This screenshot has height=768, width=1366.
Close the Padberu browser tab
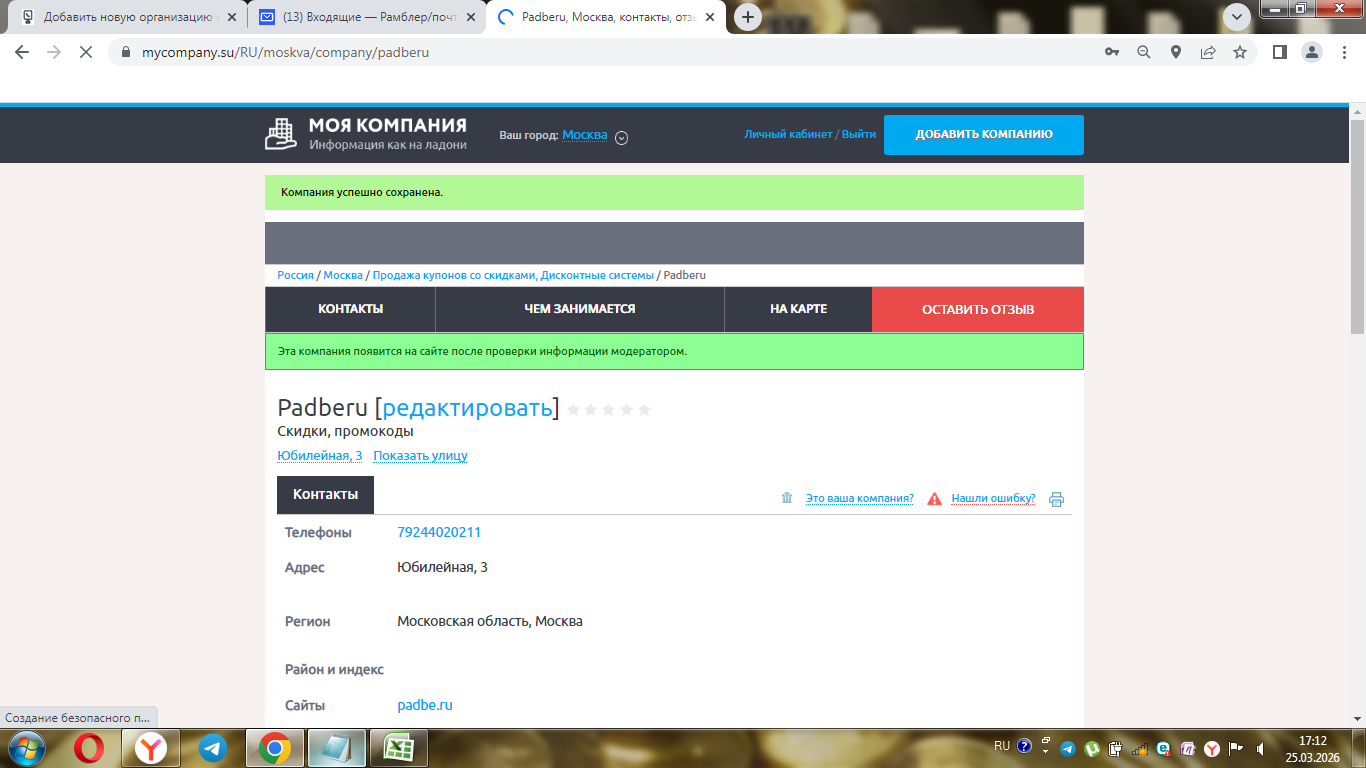pyautogui.click(x=710, y=17)
